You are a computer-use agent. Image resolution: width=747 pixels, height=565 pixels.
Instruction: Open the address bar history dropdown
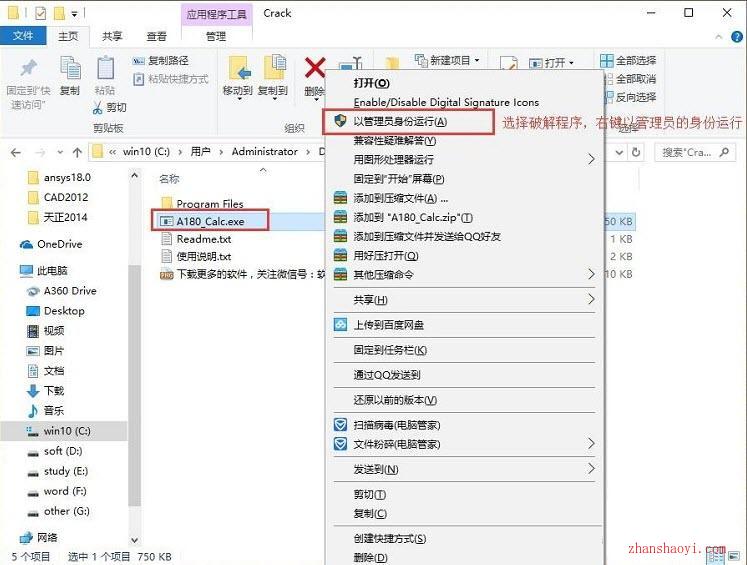(619, 152)
